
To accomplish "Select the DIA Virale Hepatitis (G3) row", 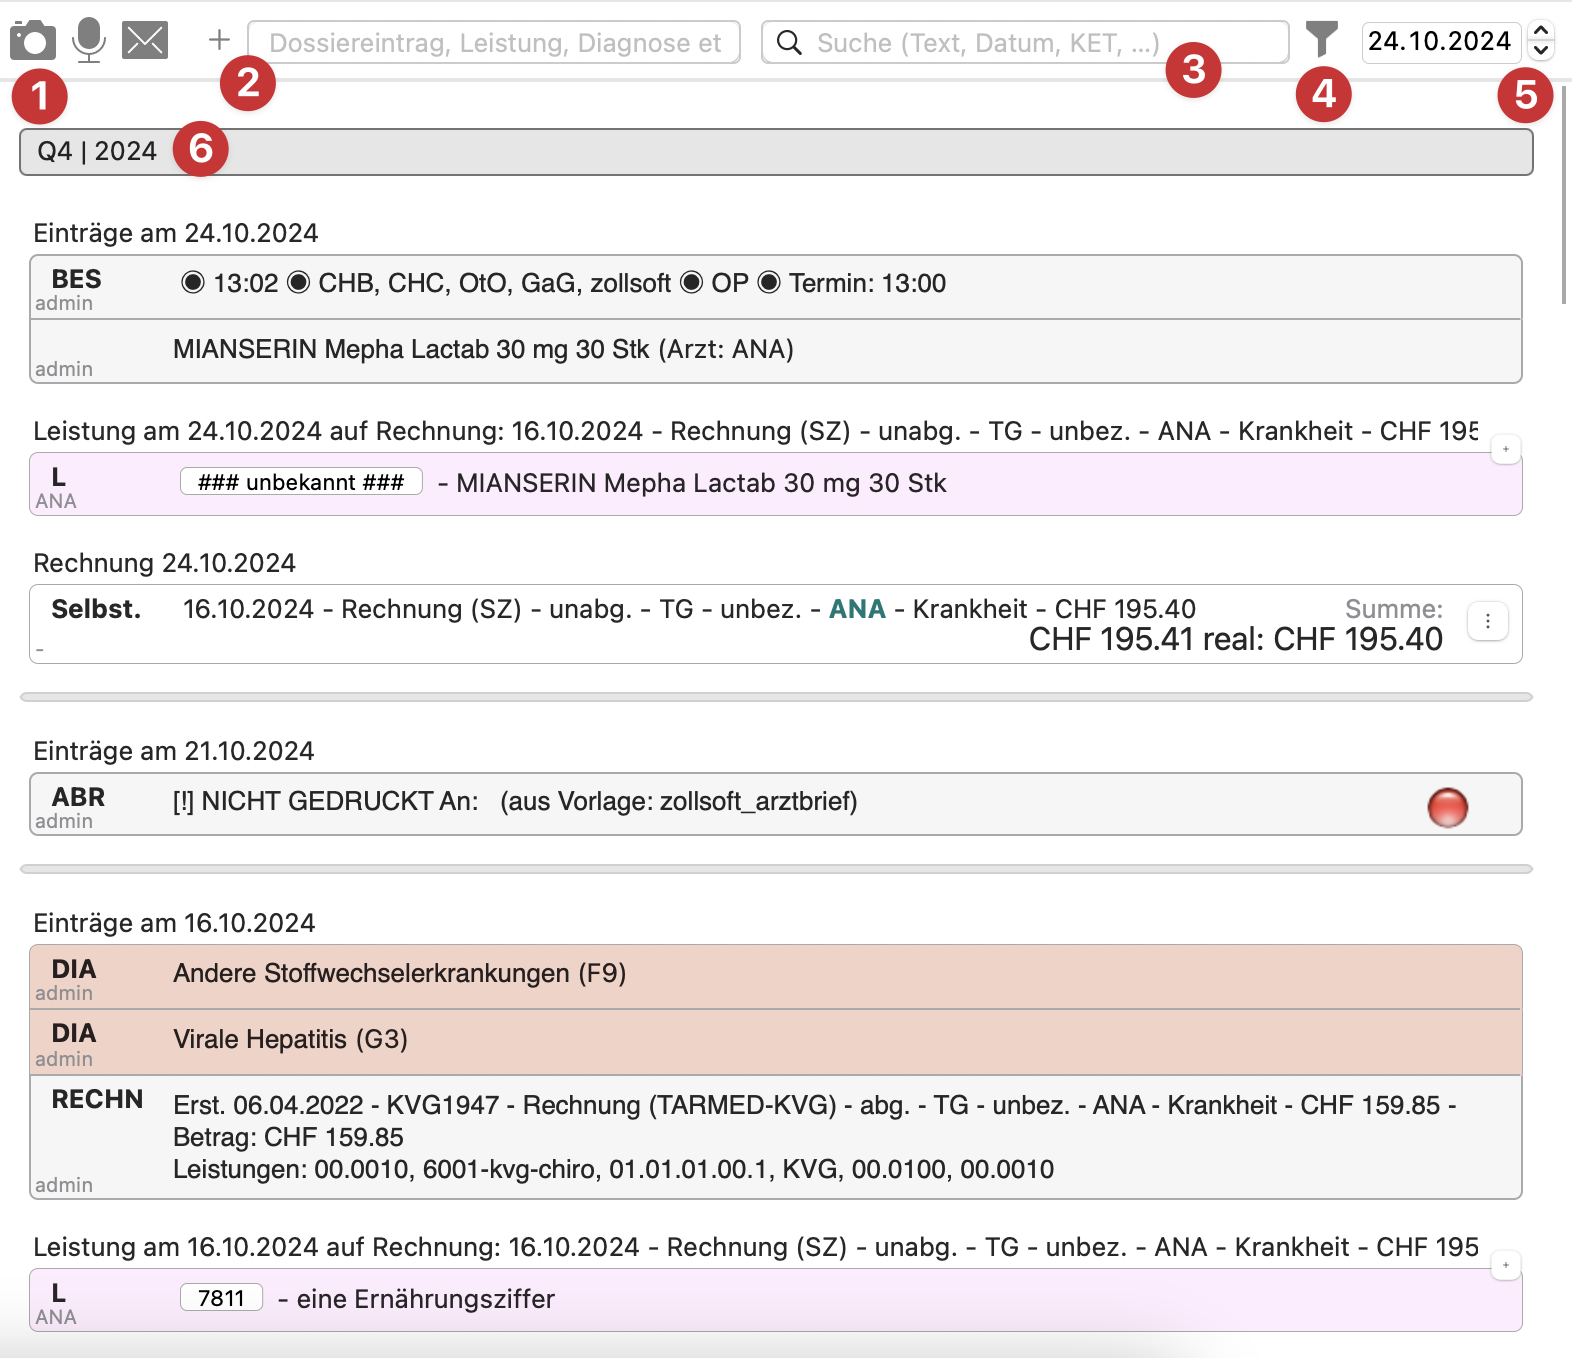I will click(x=776, y=1043).
